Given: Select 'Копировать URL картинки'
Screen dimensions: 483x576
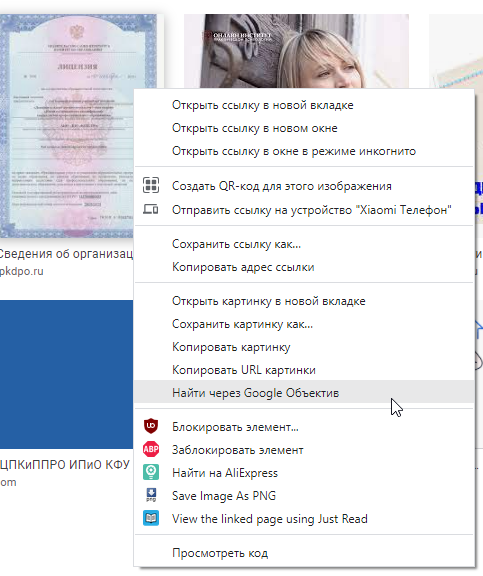Looking at the screenshot, I should [305, 370].
